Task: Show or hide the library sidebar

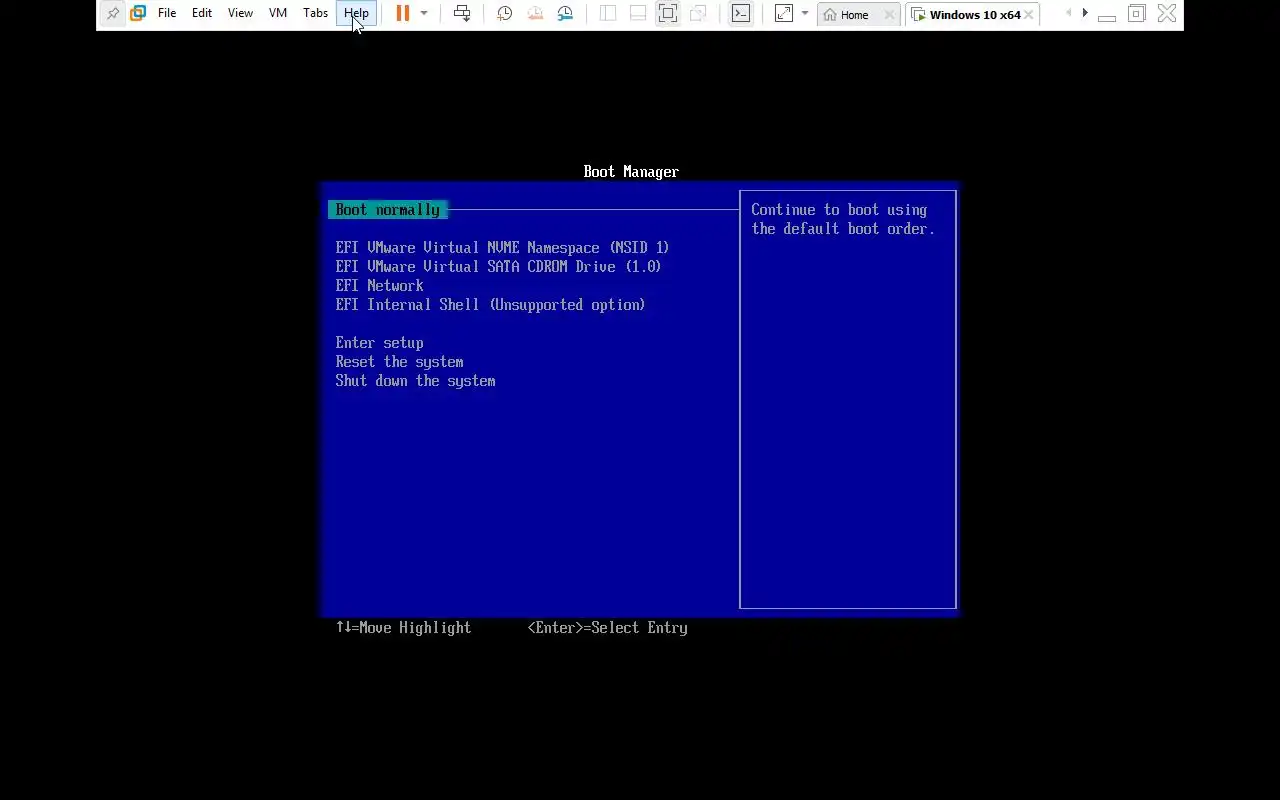Action: coord(608,14)
